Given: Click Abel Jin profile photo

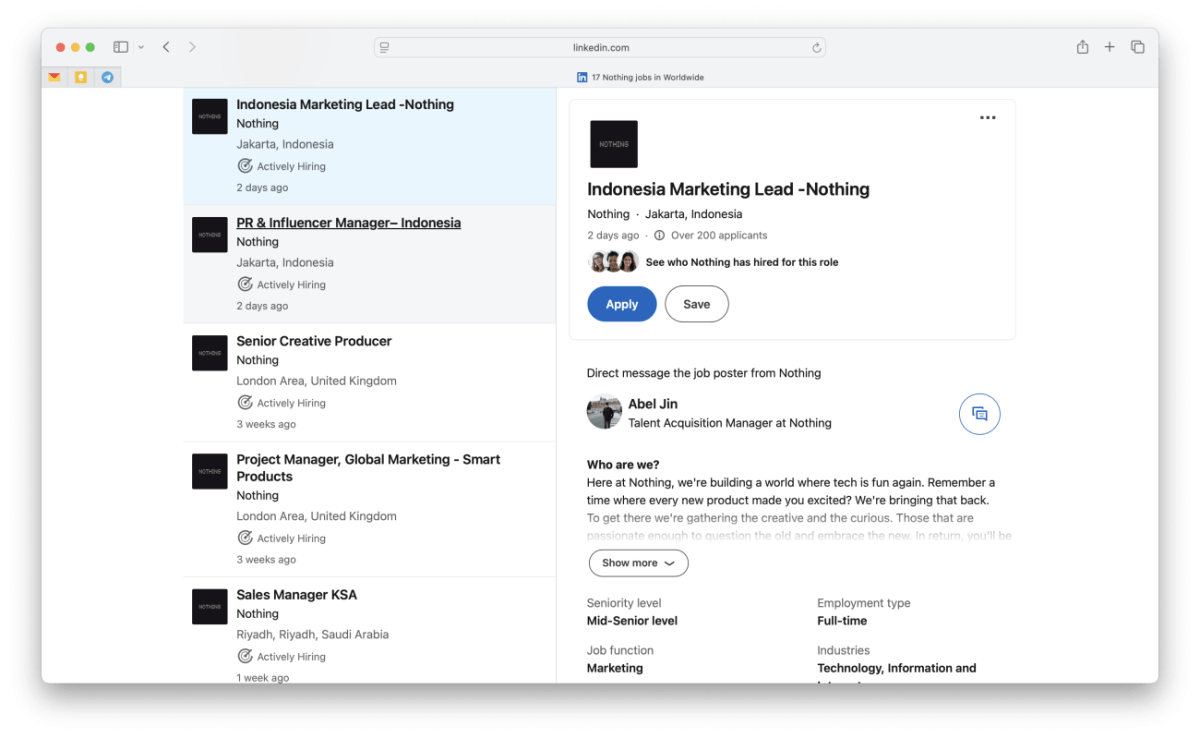Looking at the screenshot, I should pos(604,412).
